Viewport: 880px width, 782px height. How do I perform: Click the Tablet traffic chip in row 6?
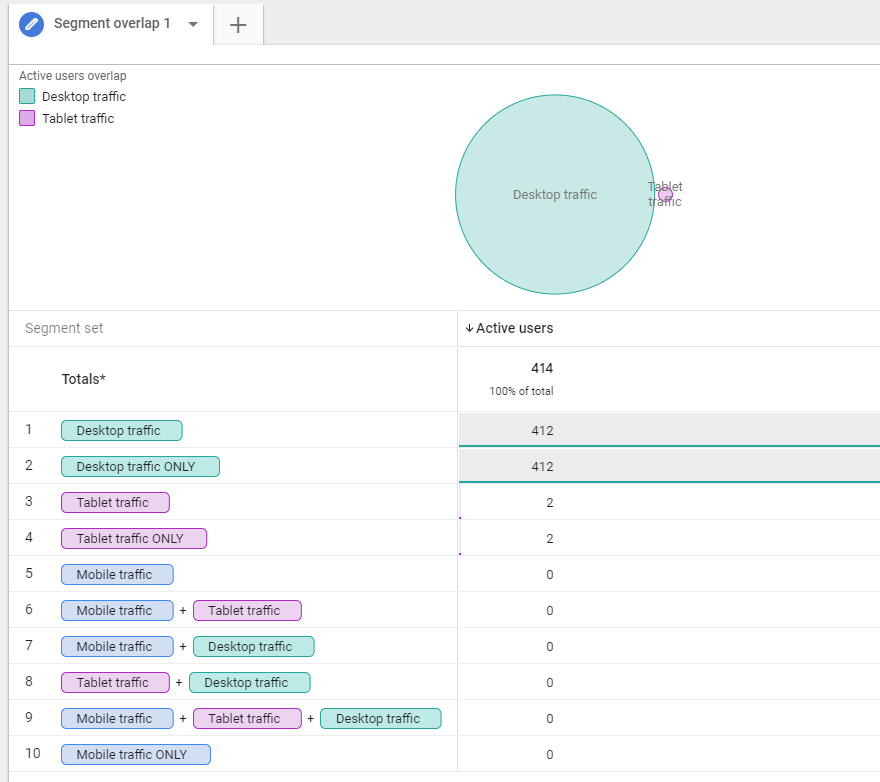(x=247, y=611)
